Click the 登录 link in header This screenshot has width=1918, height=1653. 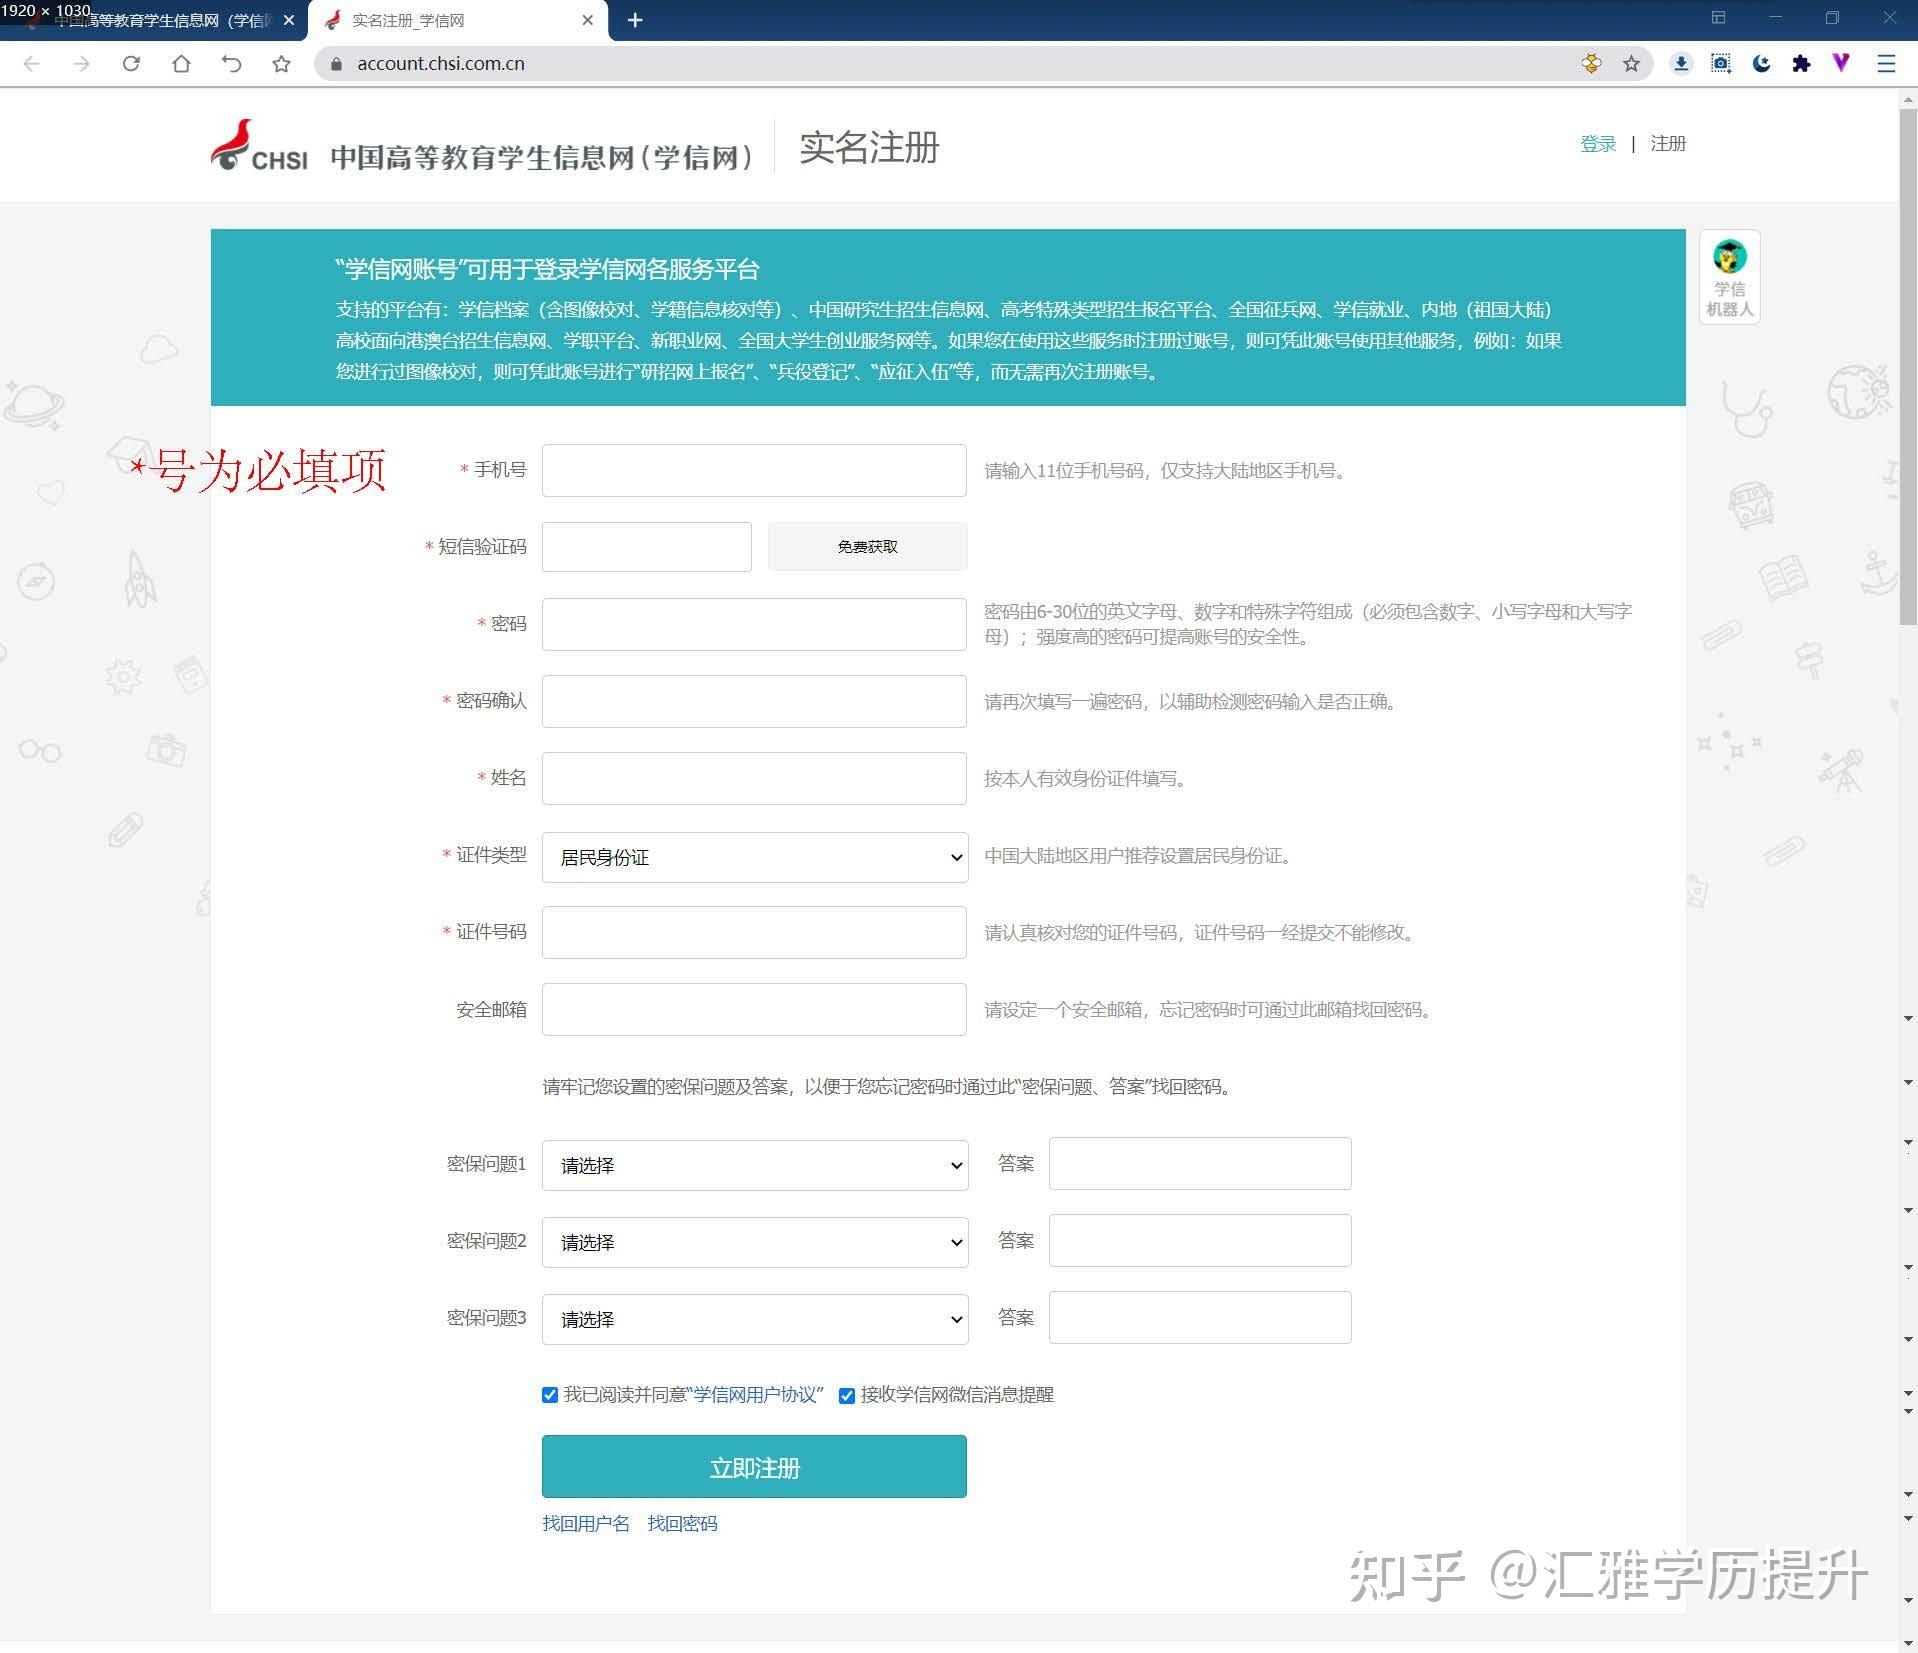pos(1598,144)
